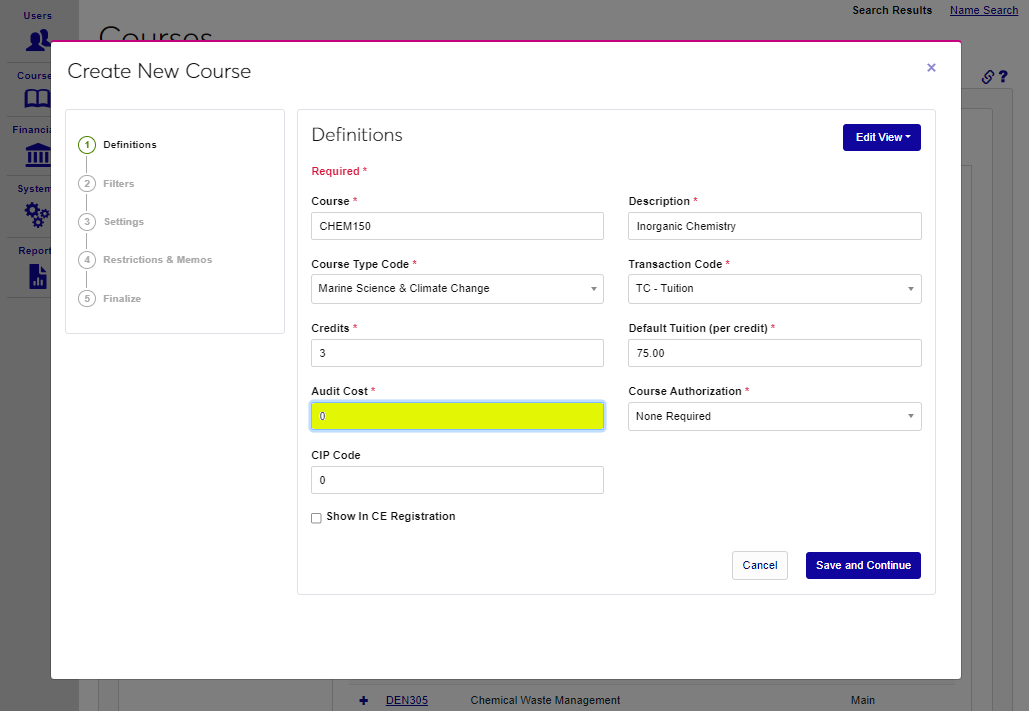Close the Create New Course dialog
Screen dimensions: 1029x711
[931, 68]
